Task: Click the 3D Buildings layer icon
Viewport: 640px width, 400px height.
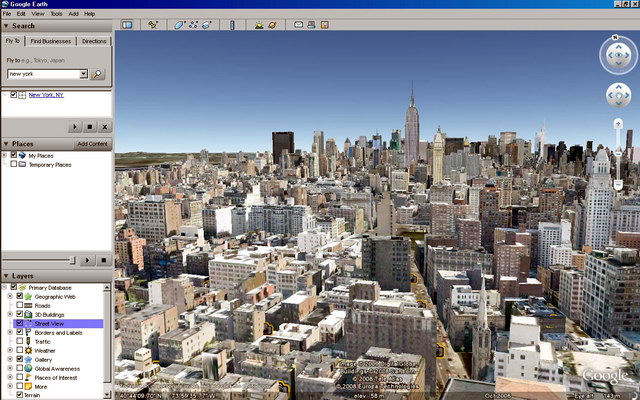Action: pos(28,315)
